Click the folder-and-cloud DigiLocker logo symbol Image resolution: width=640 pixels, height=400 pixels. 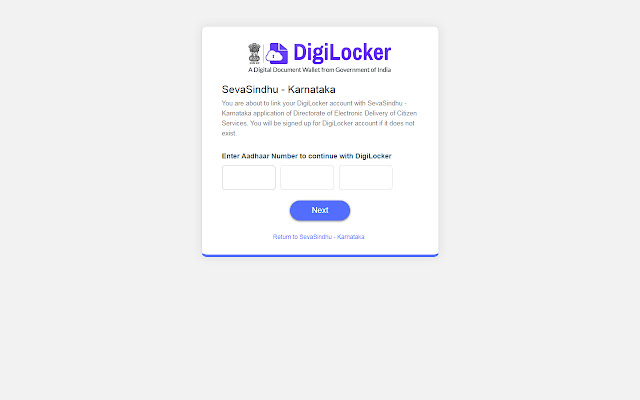pyautogui.click(x=277, y=53)
